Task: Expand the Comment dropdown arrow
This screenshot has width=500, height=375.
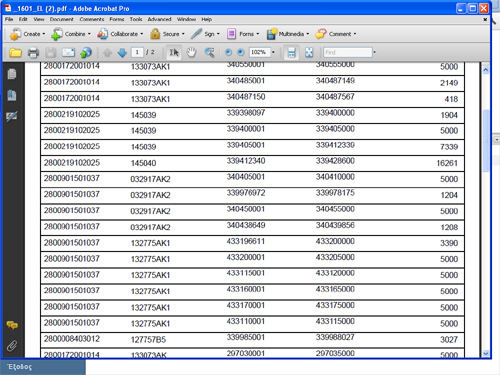Action: [355, 34]
